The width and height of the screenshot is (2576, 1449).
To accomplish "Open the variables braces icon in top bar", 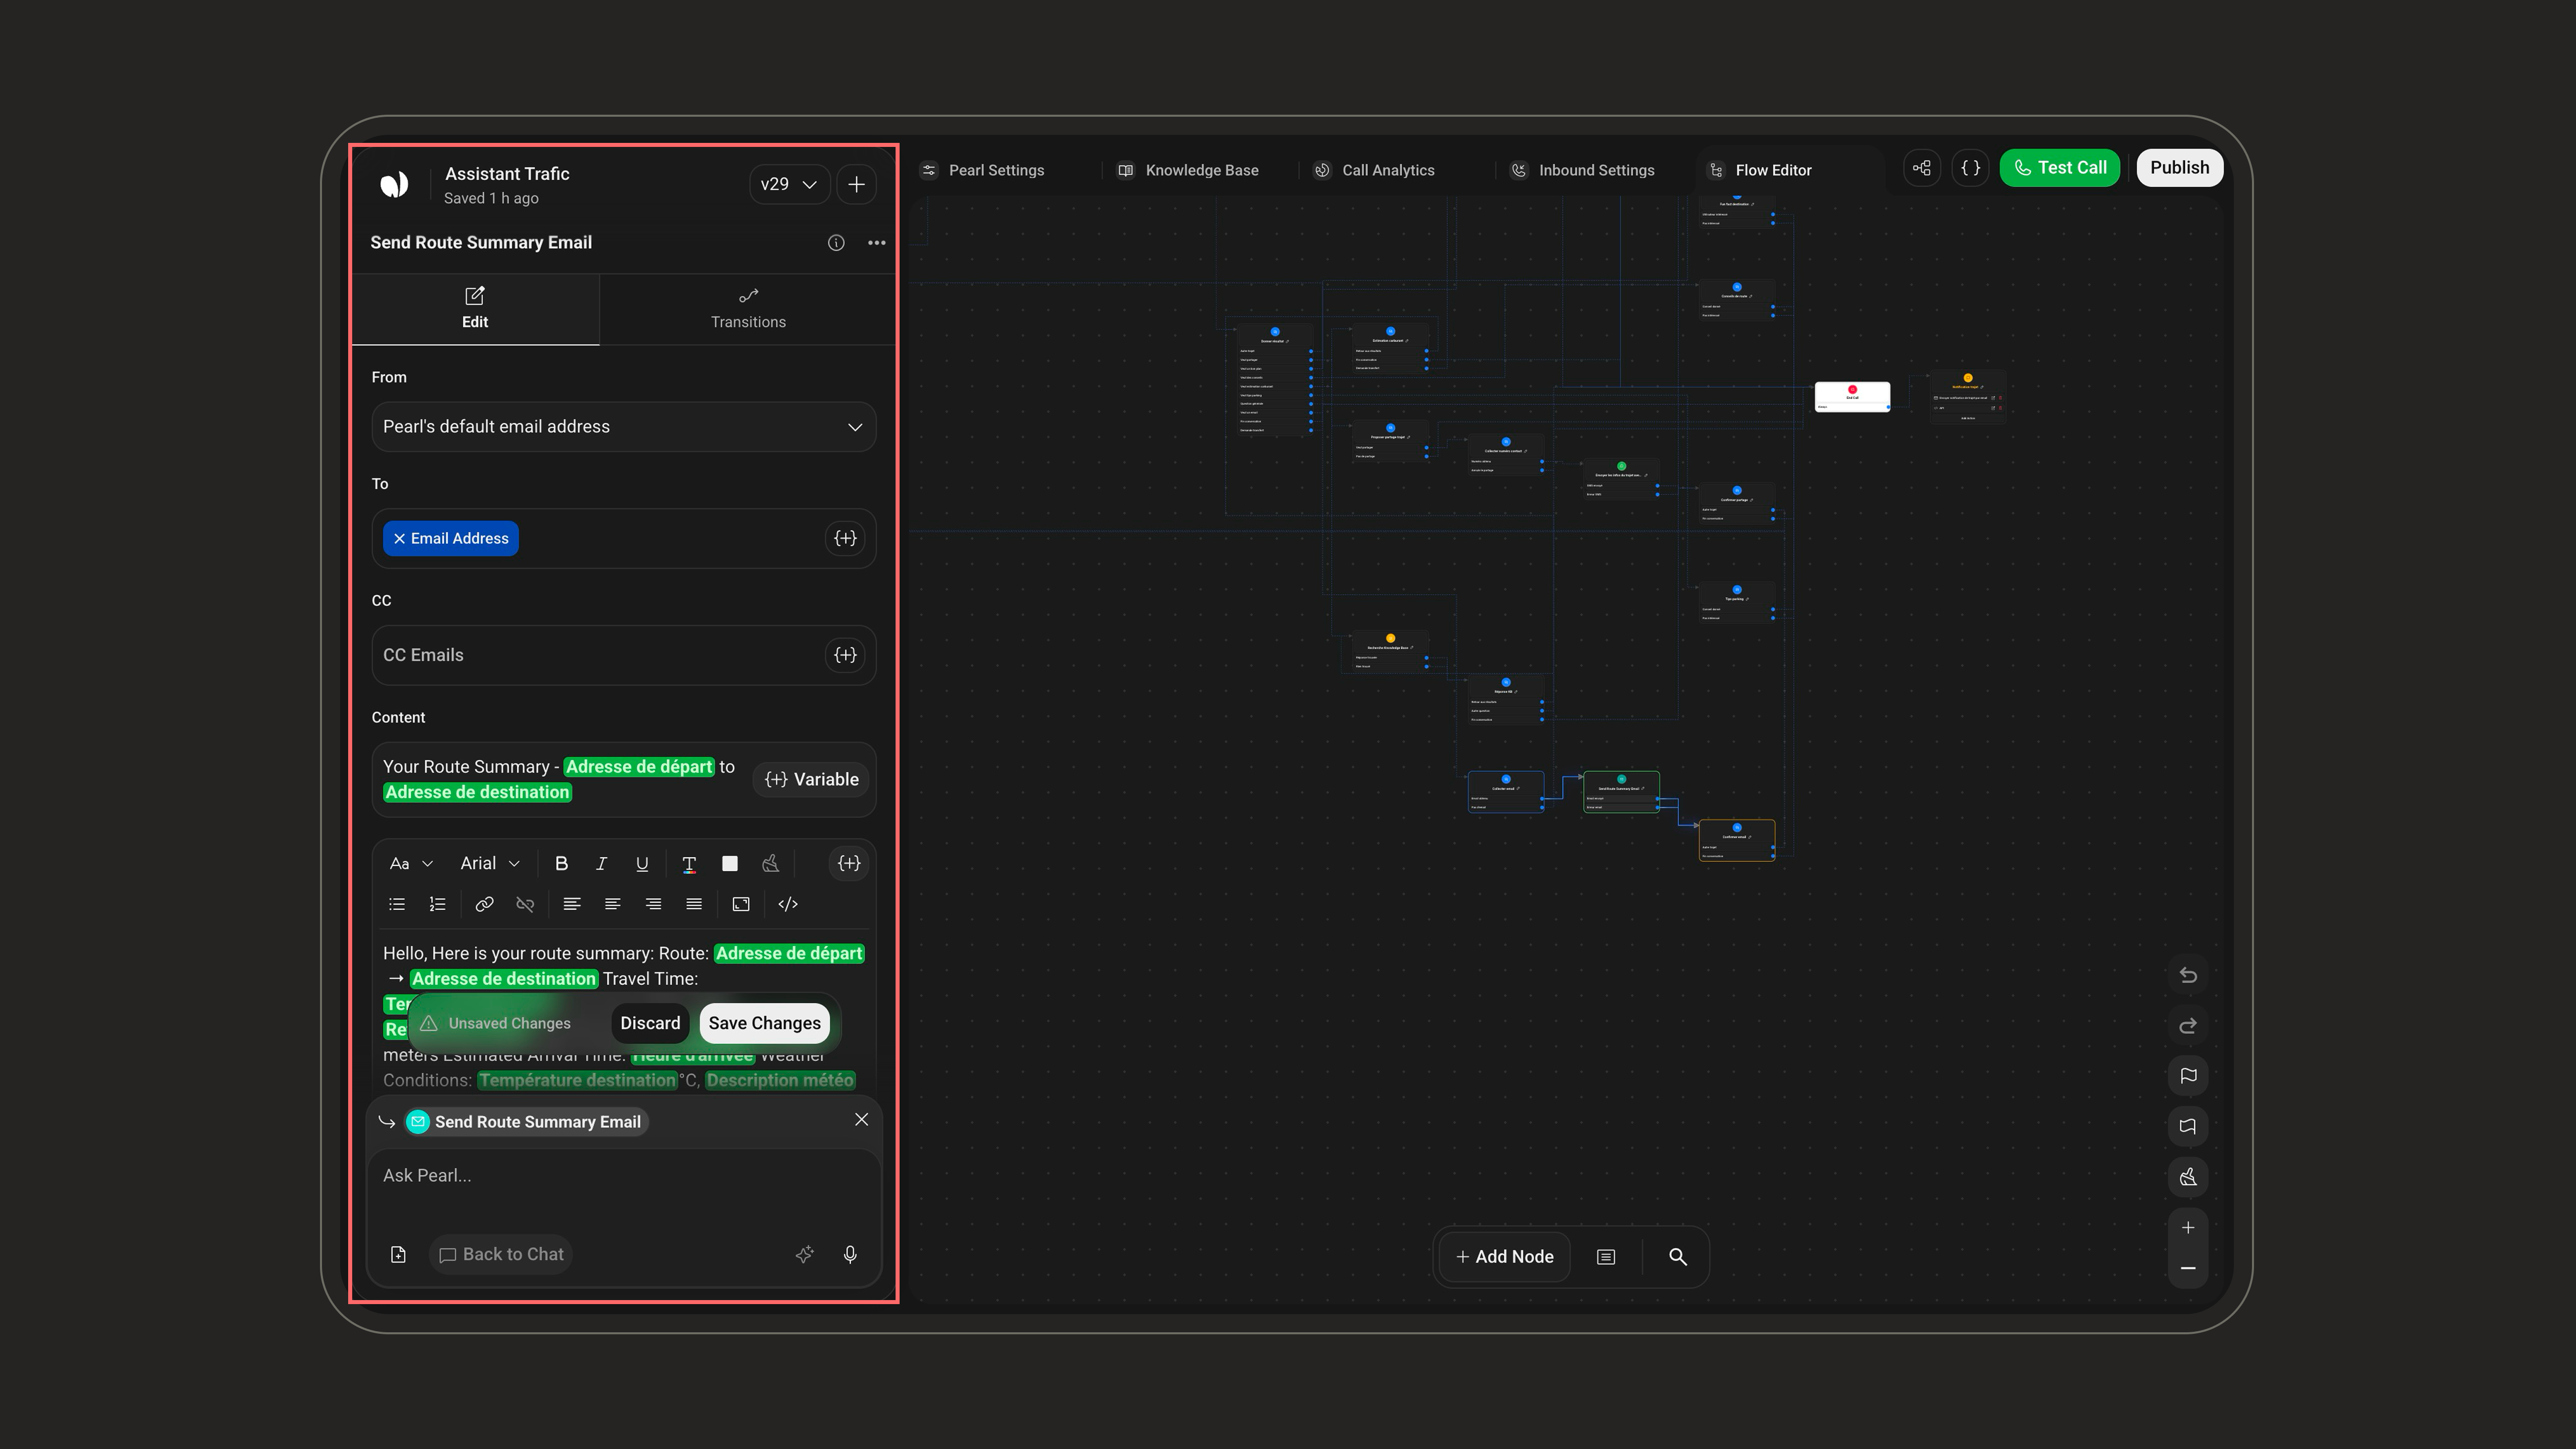I will point(1971,168).
